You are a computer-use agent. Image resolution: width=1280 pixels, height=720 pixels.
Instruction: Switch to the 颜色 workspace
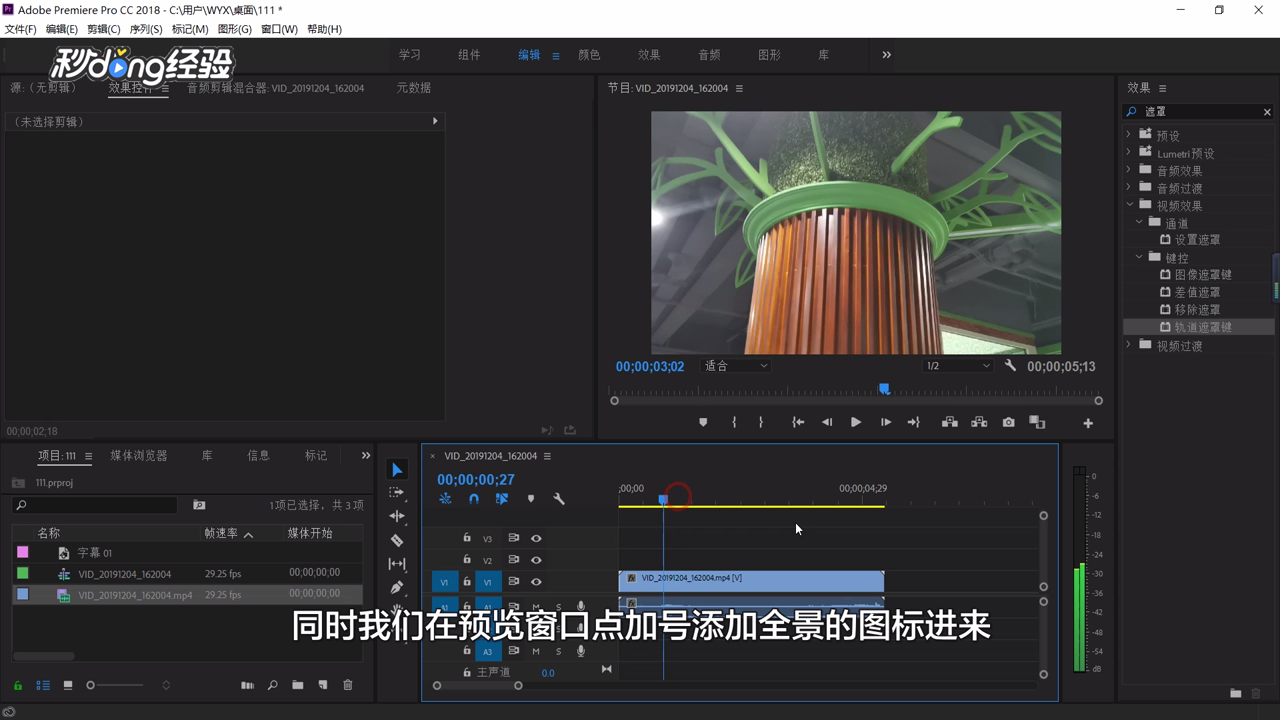pyautogui.click(x=589, y=55)
